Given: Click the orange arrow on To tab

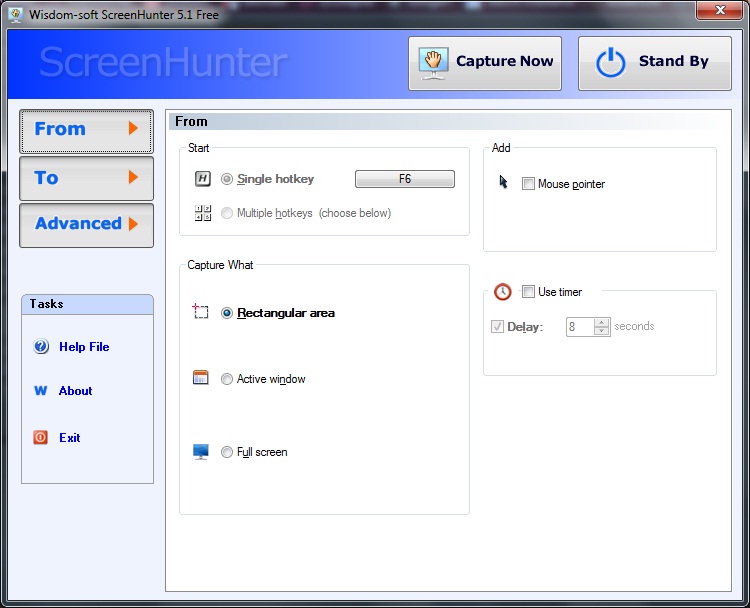Looking at the screenshot, I should [x=133, y=177].
